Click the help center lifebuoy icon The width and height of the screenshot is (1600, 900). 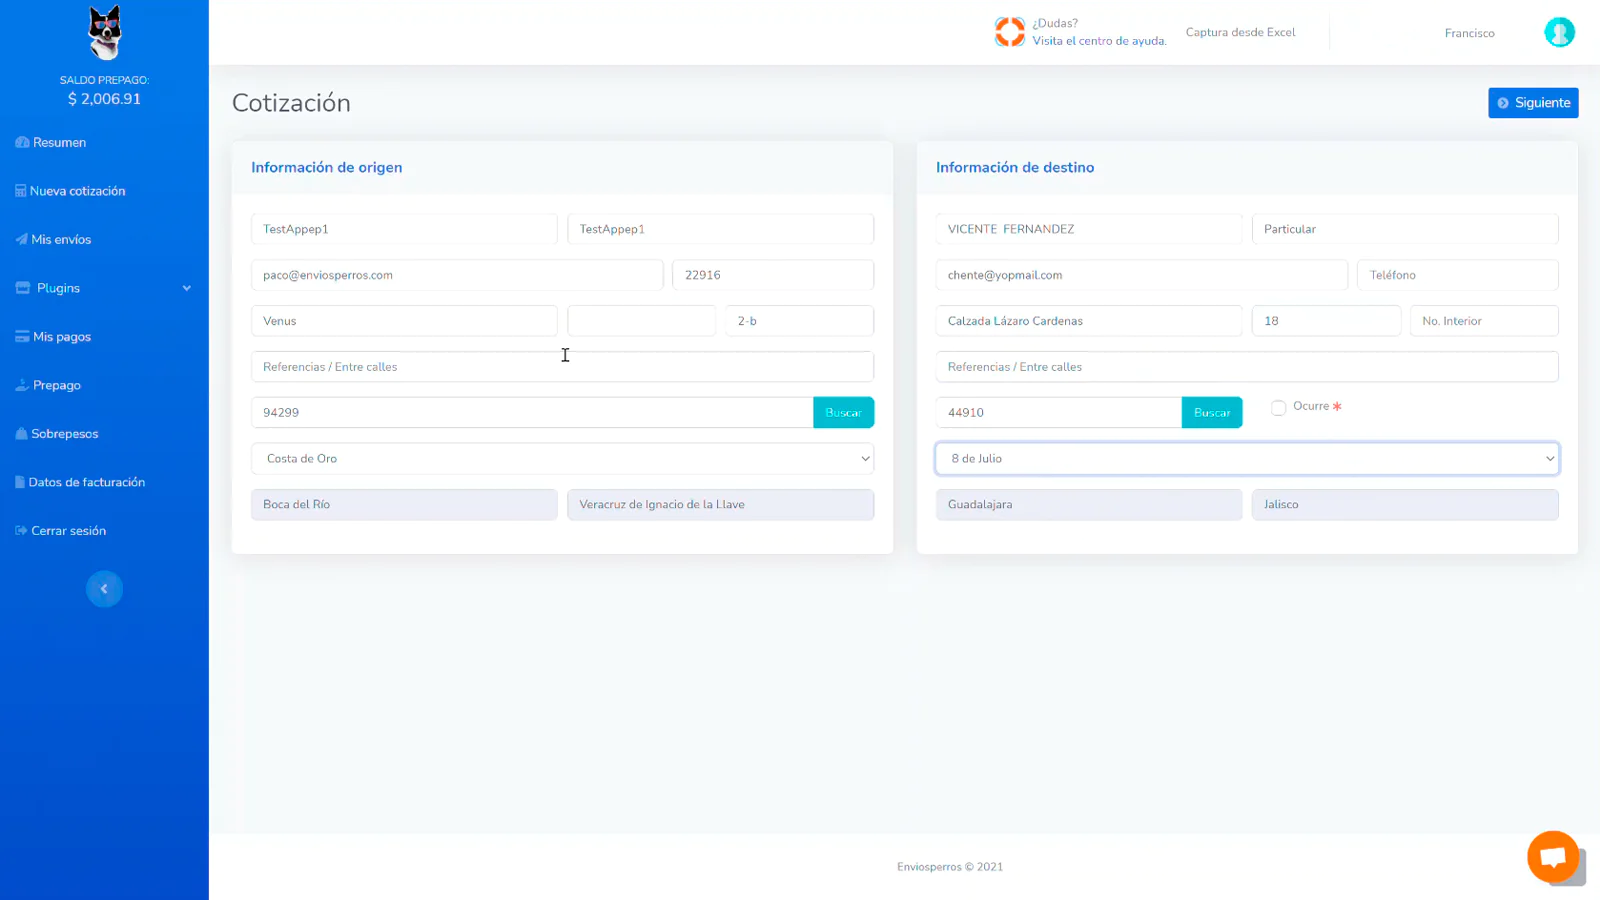[x=1009, y=32]
